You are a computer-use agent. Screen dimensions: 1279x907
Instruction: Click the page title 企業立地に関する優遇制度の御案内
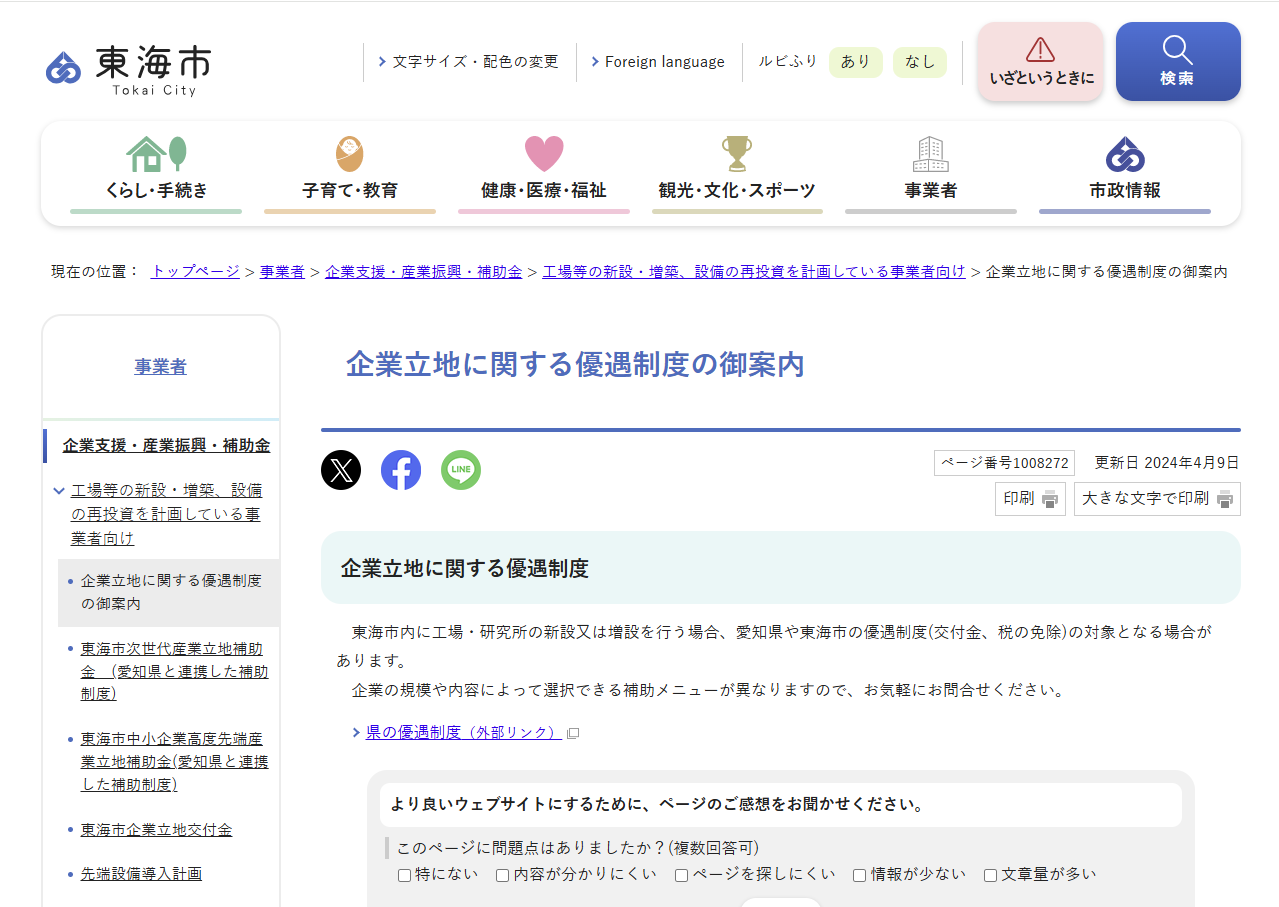(575, 364)
